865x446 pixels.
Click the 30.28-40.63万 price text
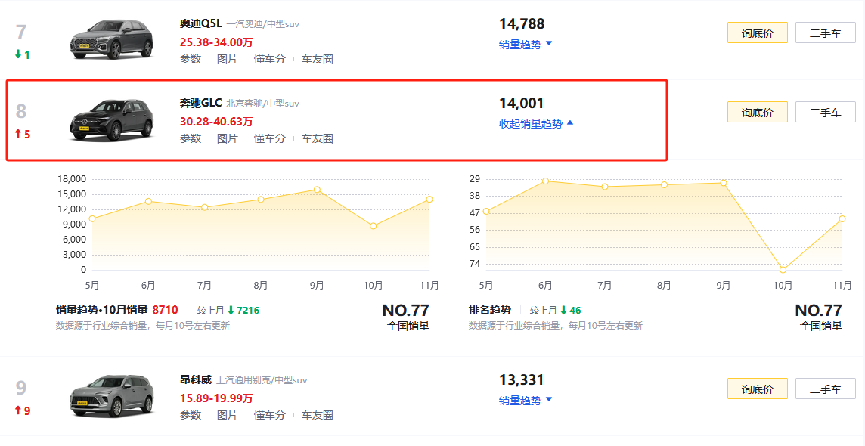(x=216, y=121)
